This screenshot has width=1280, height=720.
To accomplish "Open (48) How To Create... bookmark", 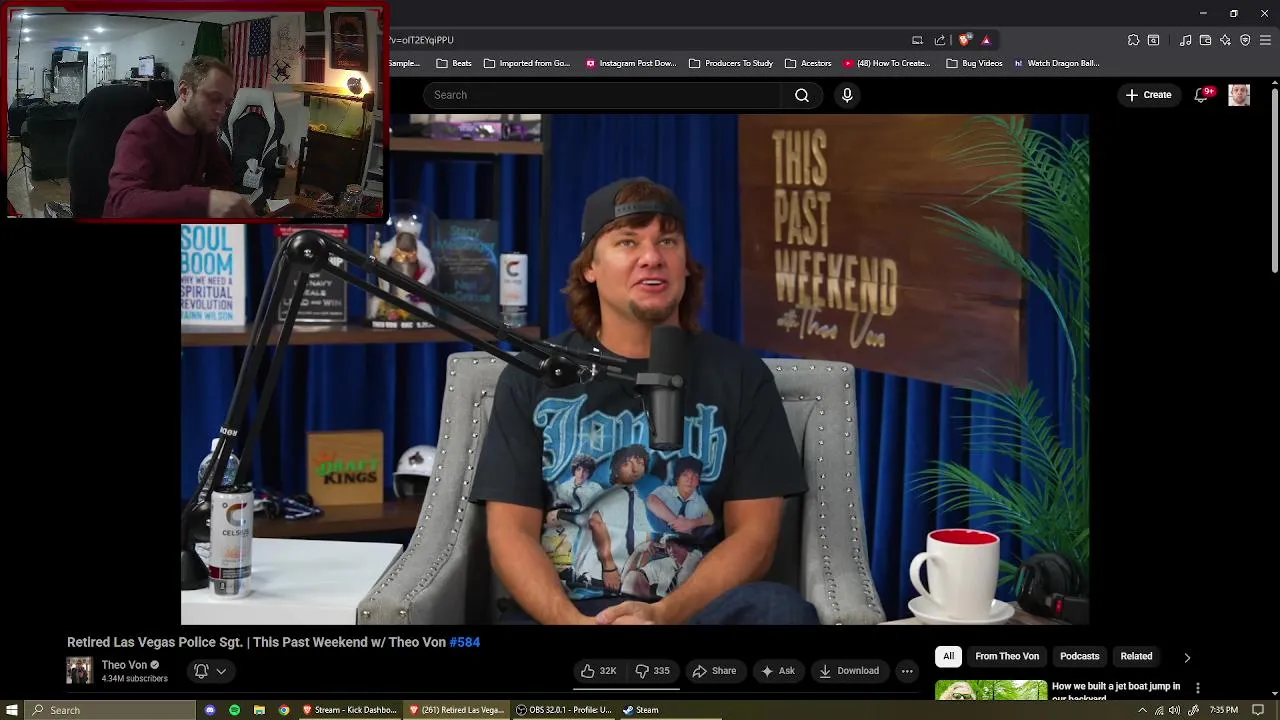I will (886, 63).
